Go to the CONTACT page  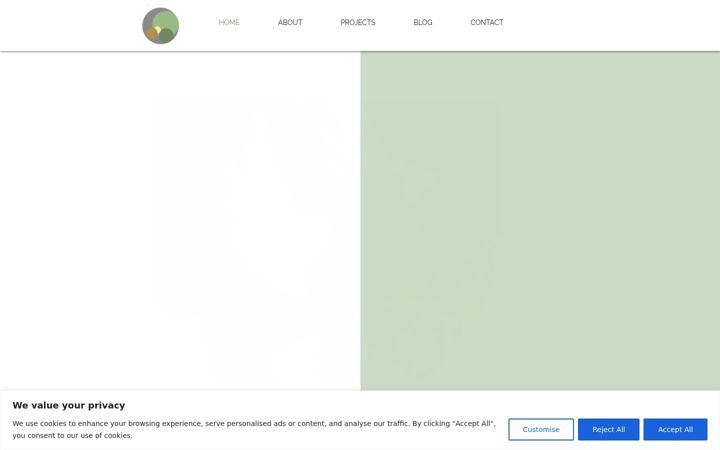[x=487, y=22]
